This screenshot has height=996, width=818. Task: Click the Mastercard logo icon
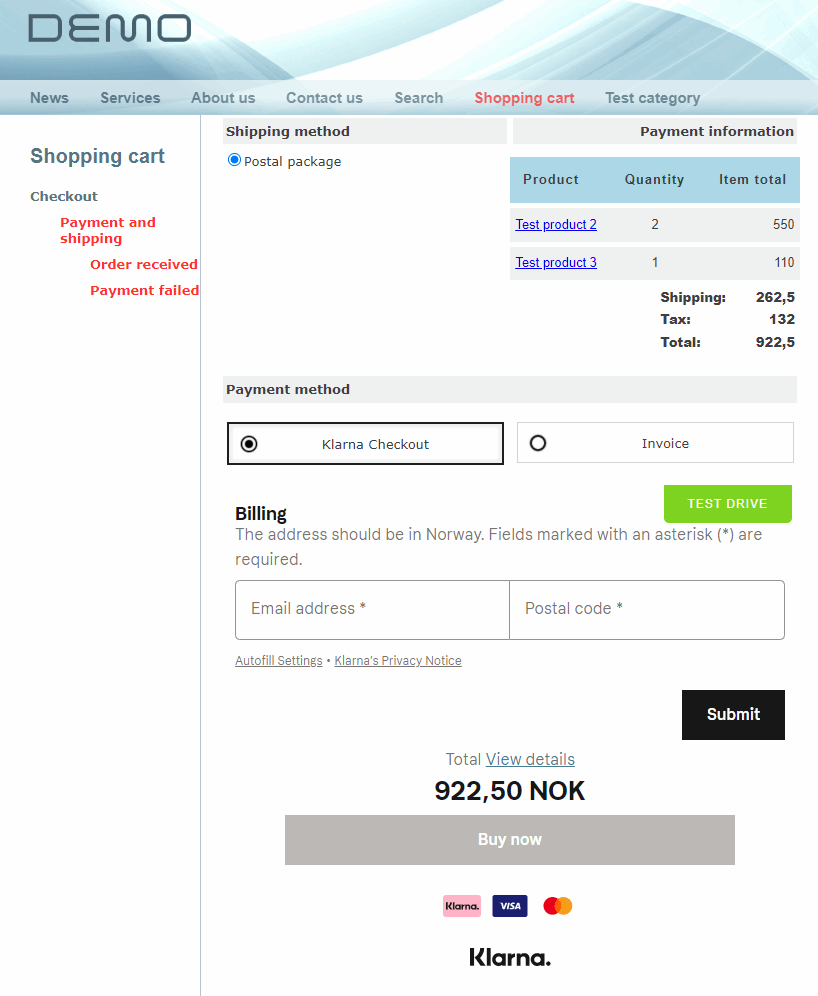[558, 906]
